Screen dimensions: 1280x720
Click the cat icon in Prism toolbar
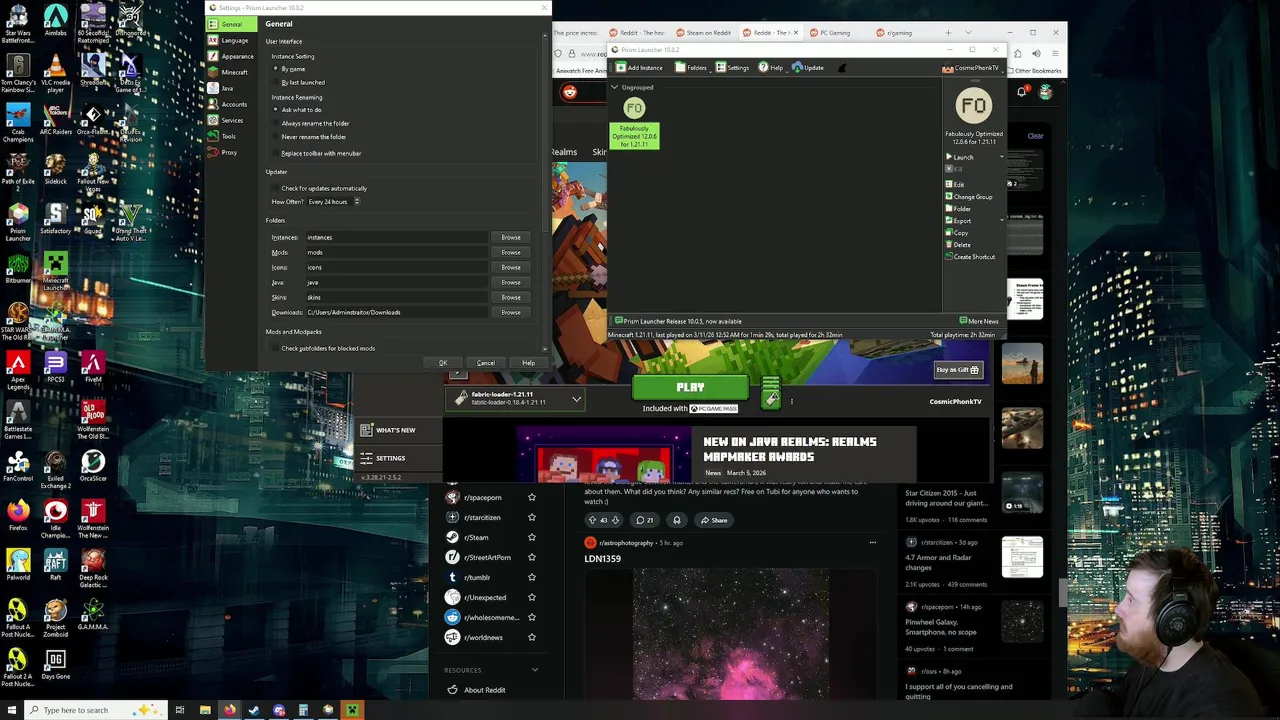[842, 67]
